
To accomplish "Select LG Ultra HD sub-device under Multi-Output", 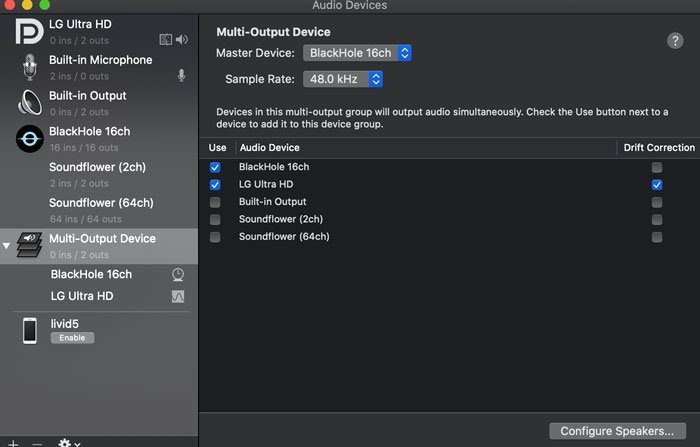I will click(99, 296).
